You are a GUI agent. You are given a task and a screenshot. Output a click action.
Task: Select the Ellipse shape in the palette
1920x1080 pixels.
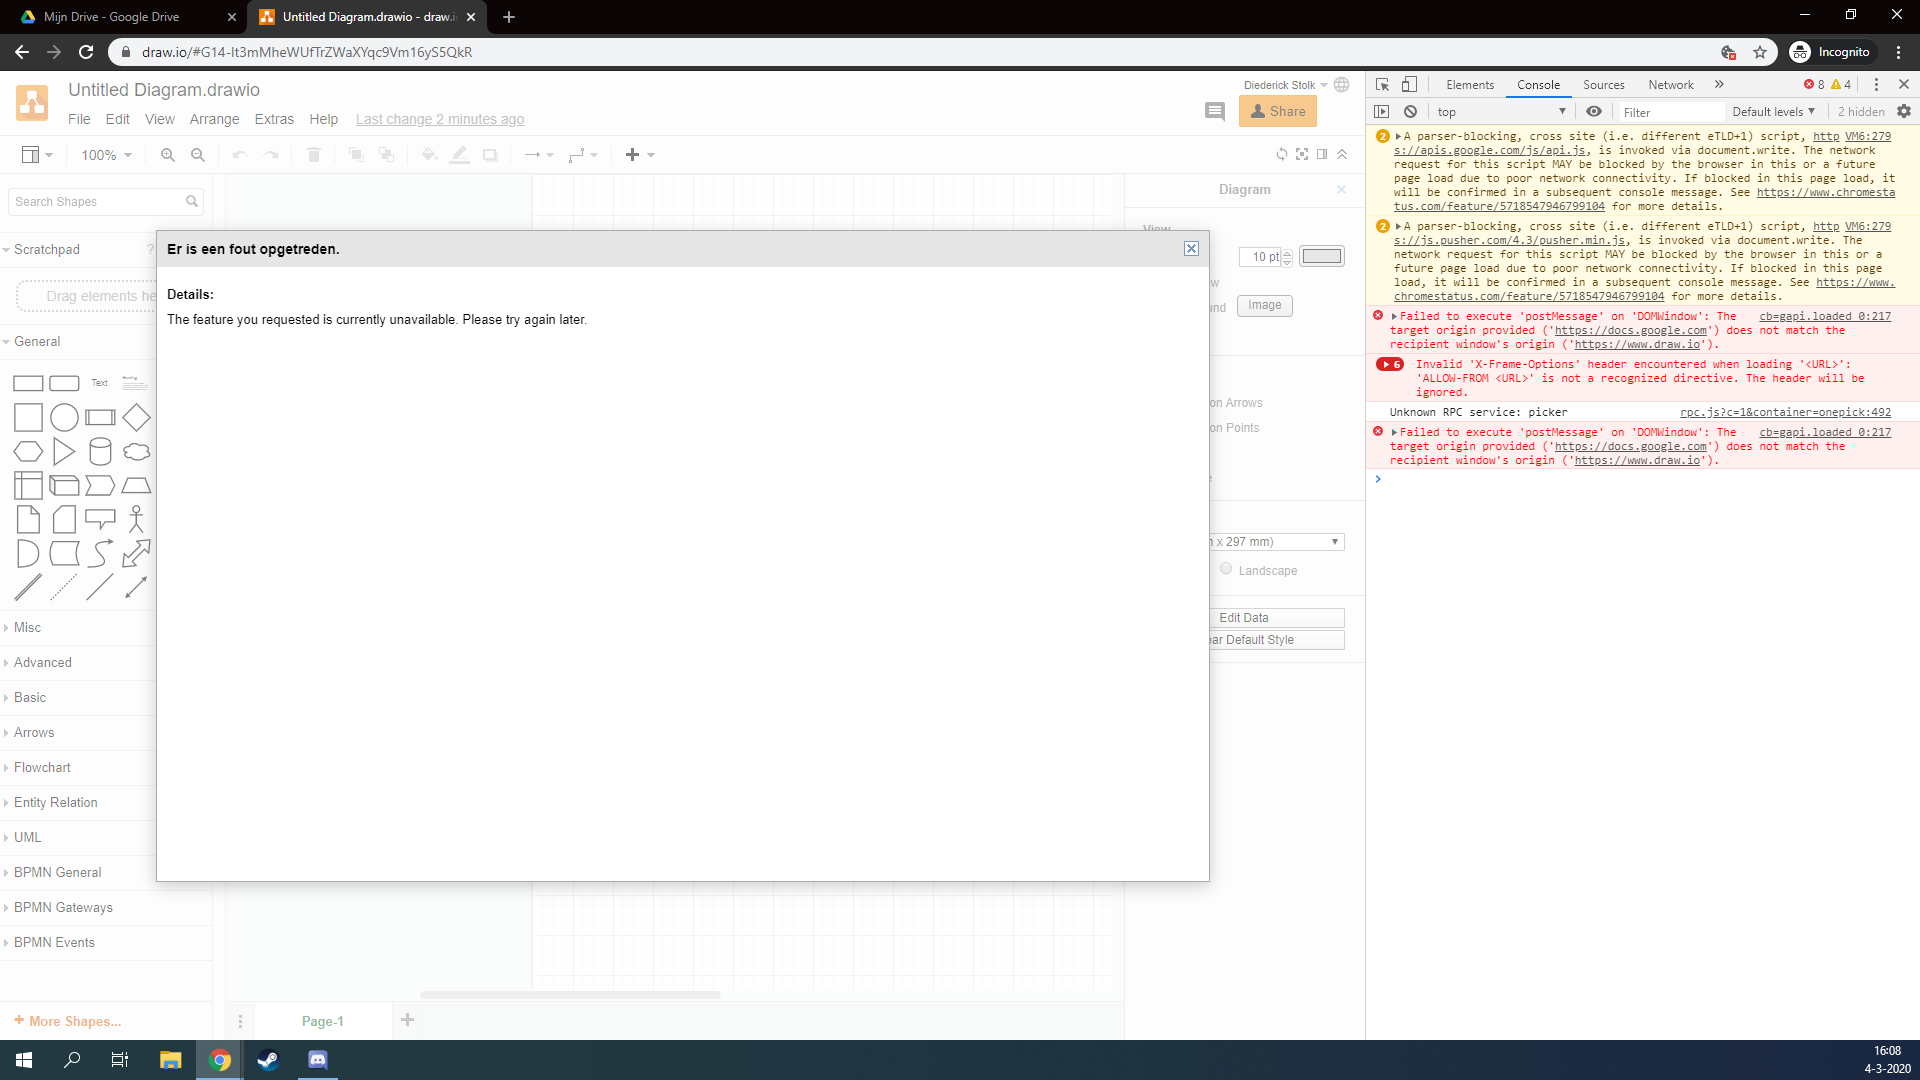click(x=64, y=417)
